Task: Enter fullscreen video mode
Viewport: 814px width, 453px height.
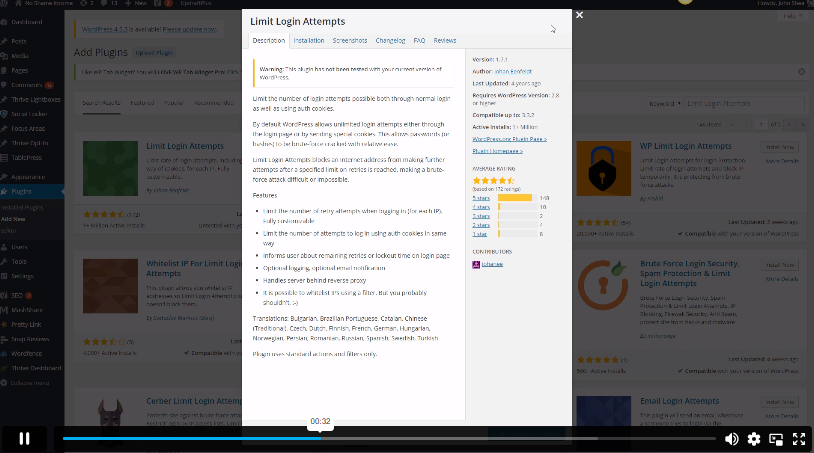Action: tap(799, 439)
